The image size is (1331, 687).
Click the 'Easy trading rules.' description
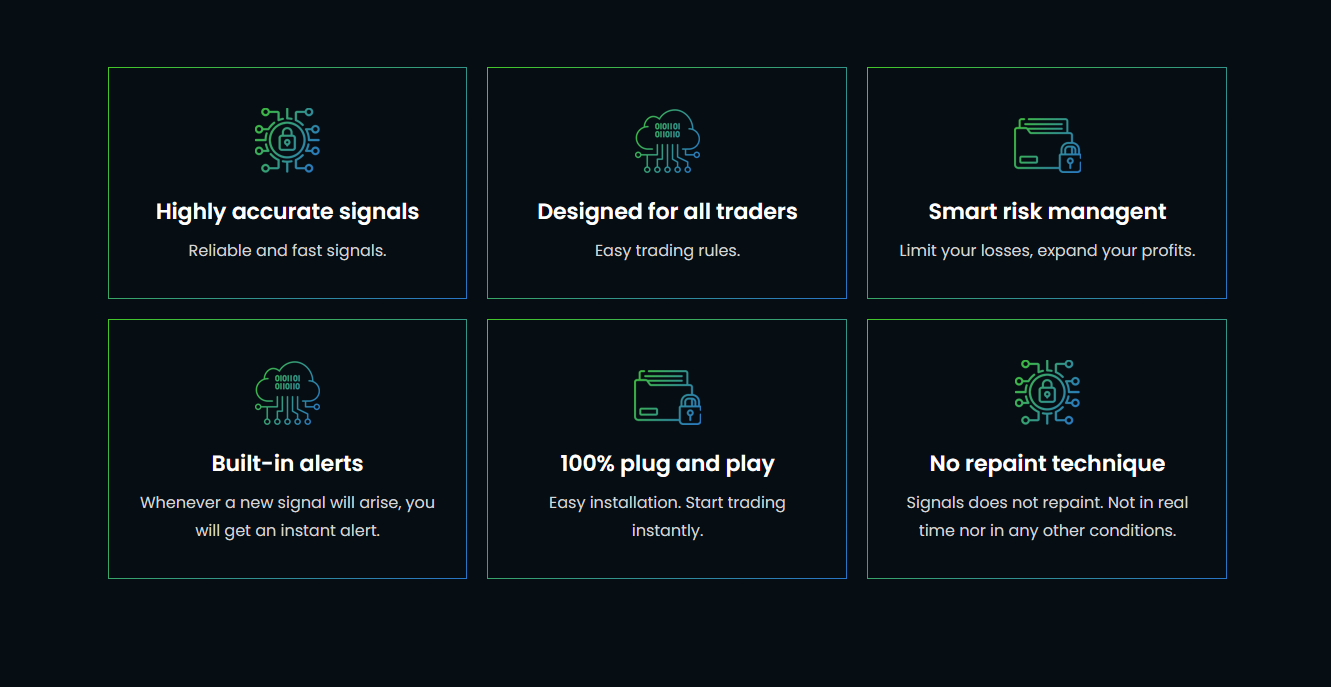667,251
